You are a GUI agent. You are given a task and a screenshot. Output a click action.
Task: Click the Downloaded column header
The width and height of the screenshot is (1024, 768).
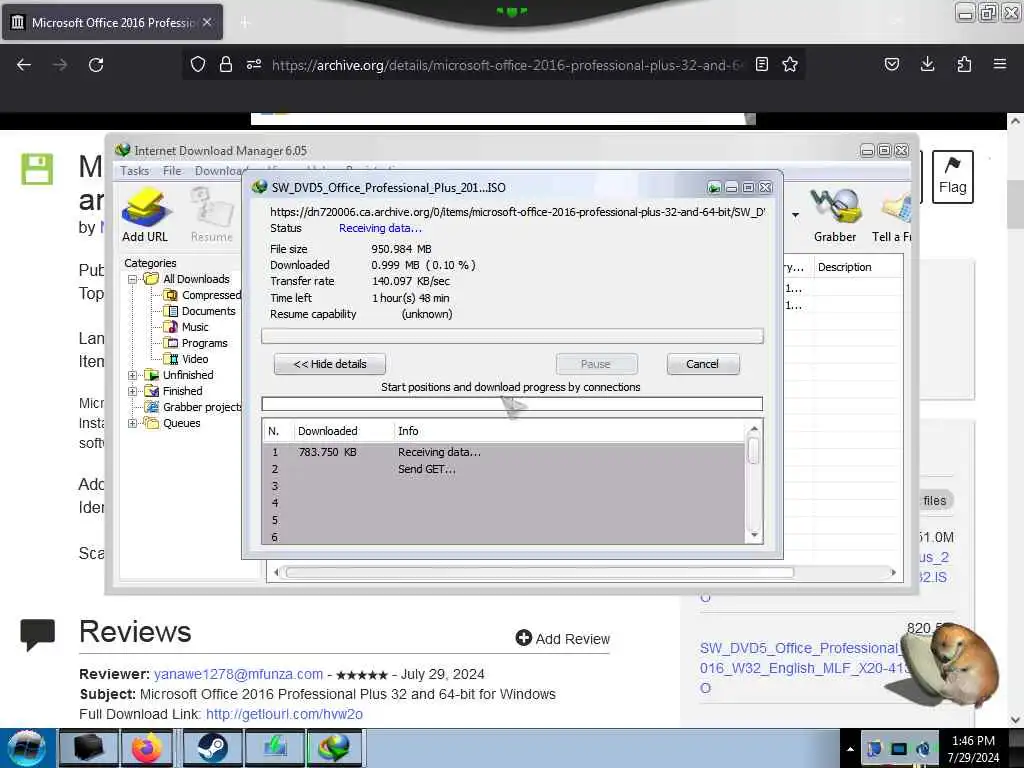[343, 431]
